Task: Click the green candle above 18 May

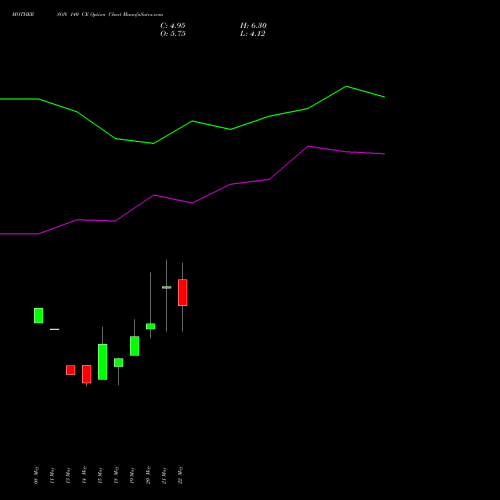Action: tap(119, 363)
